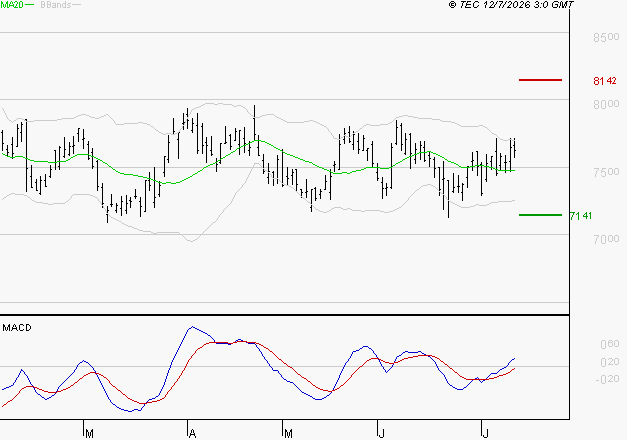The height and width of the screenshot is (440, 627).
Task: Click the TEC copyright timestamp text
Action: coord(511,5)
